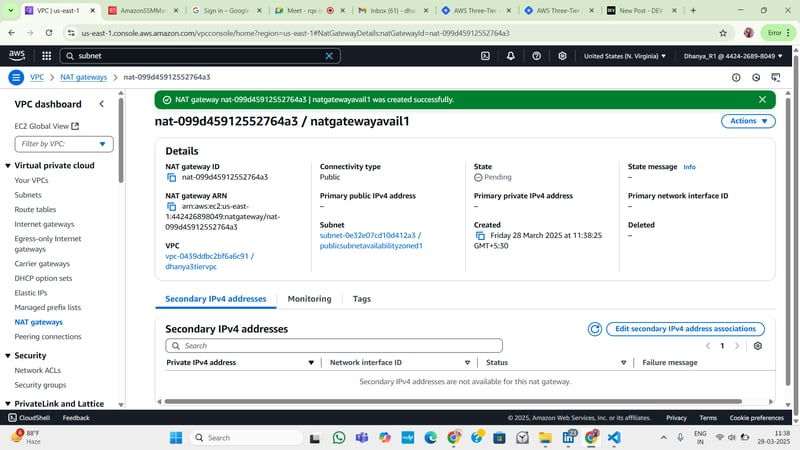Open the State message Info link

[x=689, y=167]
